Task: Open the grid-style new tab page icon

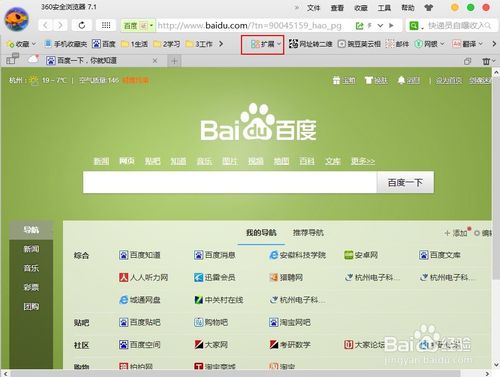Action: (x=106, y=25)
